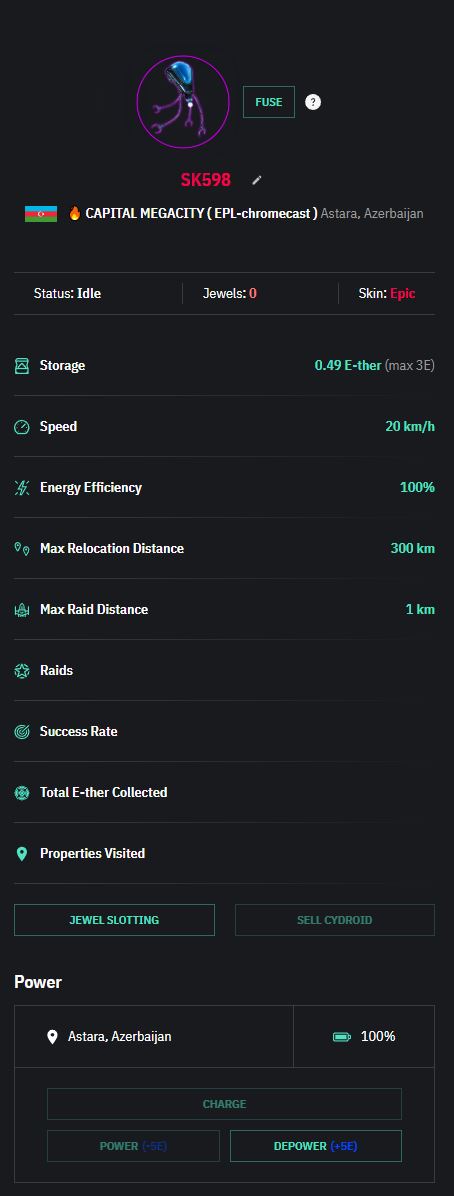The image size is (454, 1196).
Task: Click the CHARGE button
Action: click(224, 1104)
